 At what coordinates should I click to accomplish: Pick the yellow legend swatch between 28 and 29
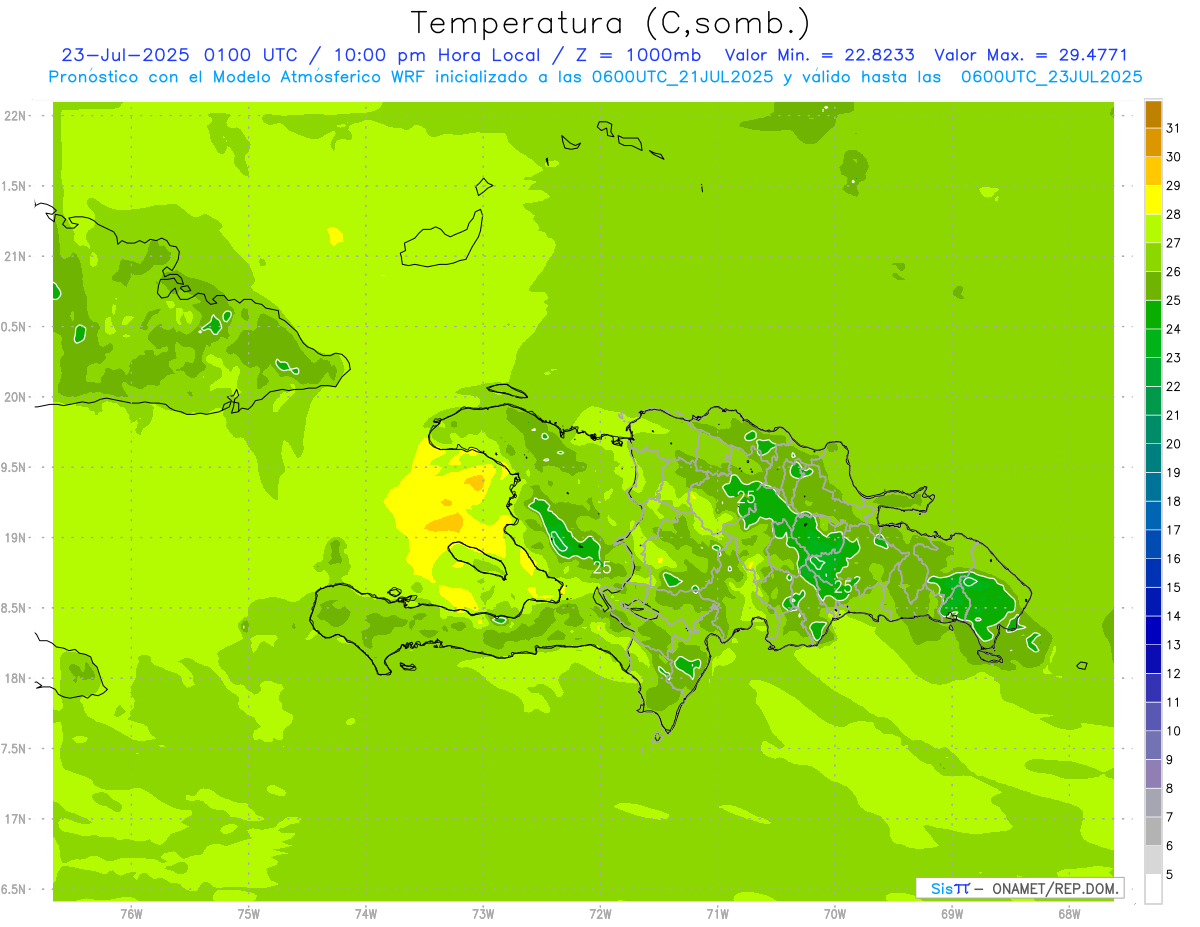[1153, 200]
